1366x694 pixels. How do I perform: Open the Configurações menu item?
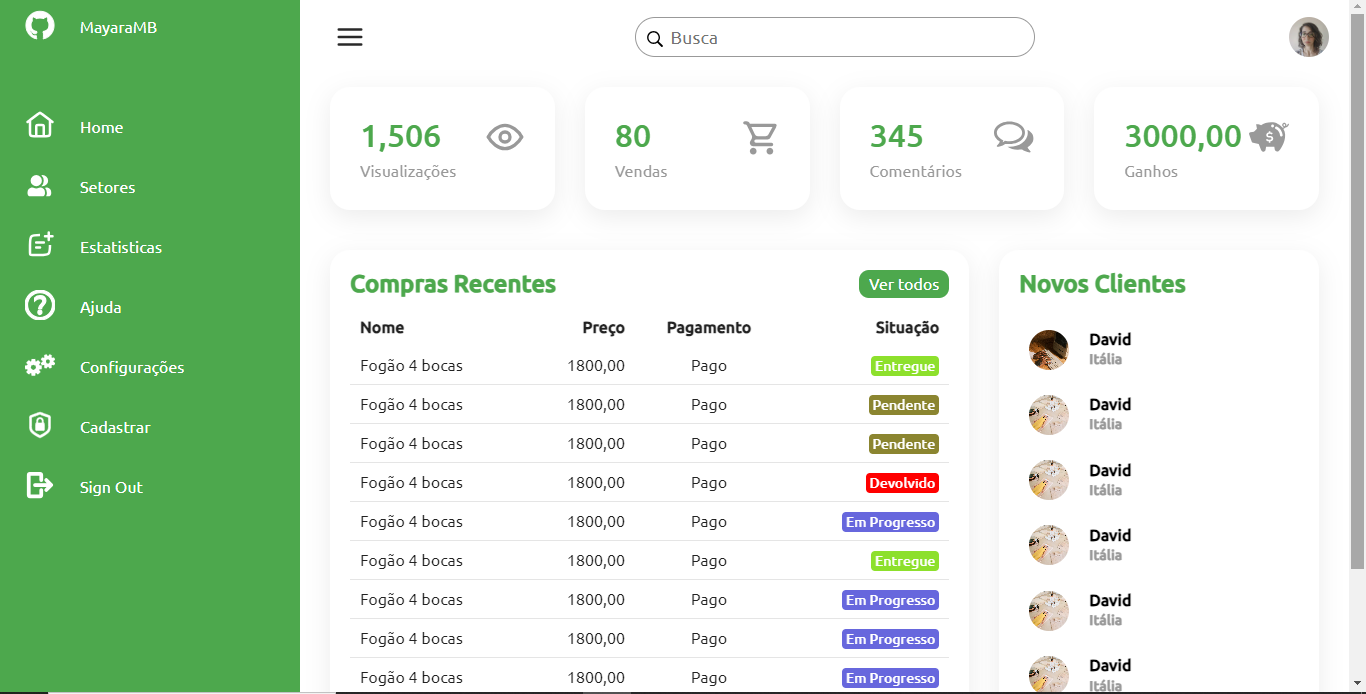point(131,367)
